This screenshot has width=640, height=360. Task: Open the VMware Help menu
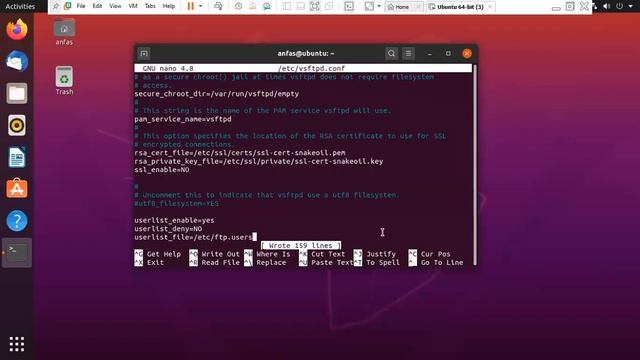point(169,6)
